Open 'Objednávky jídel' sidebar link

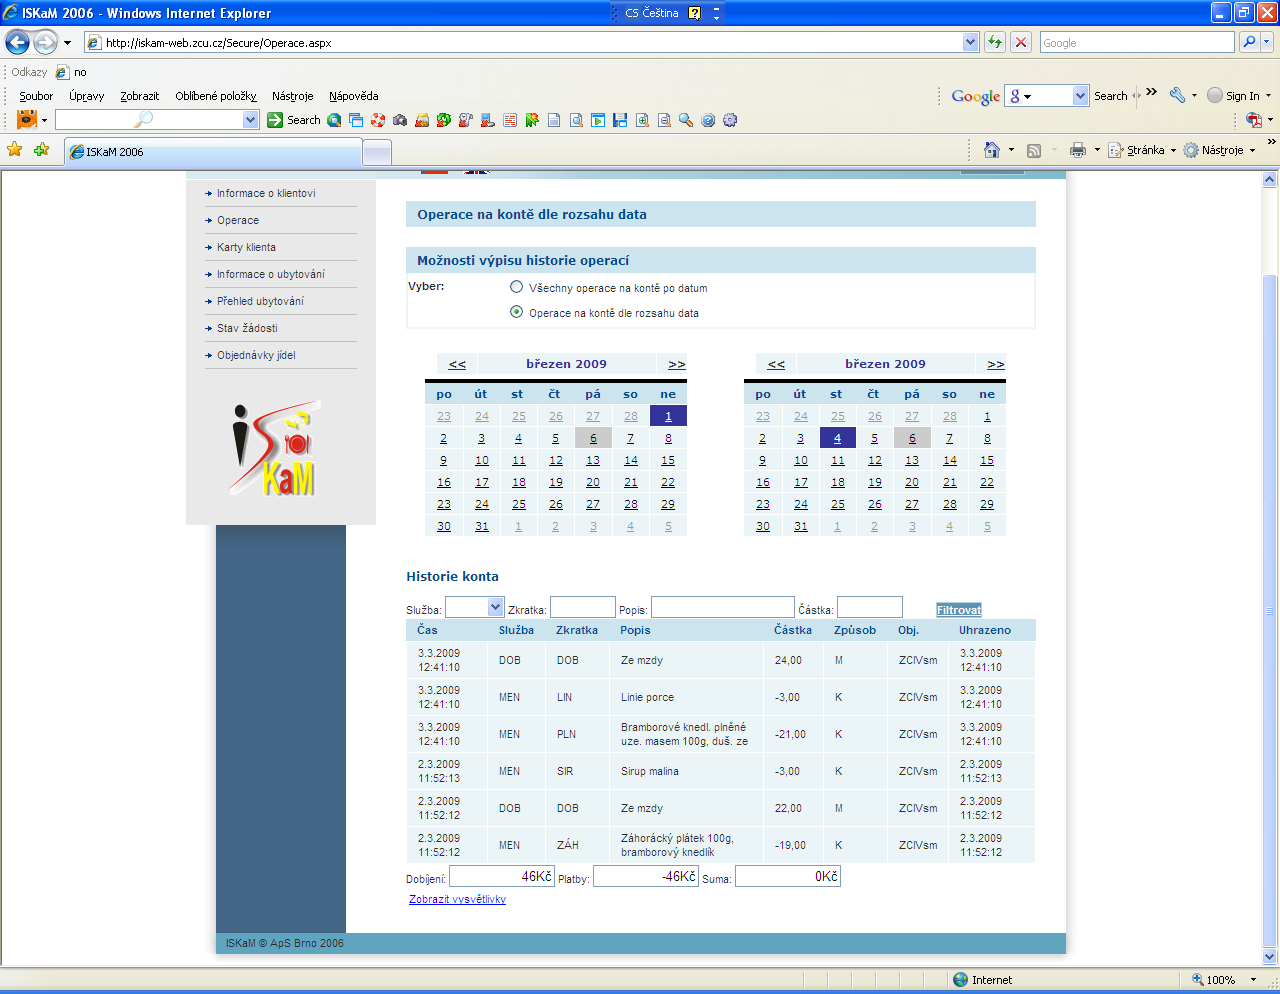[x=256, y=355]
